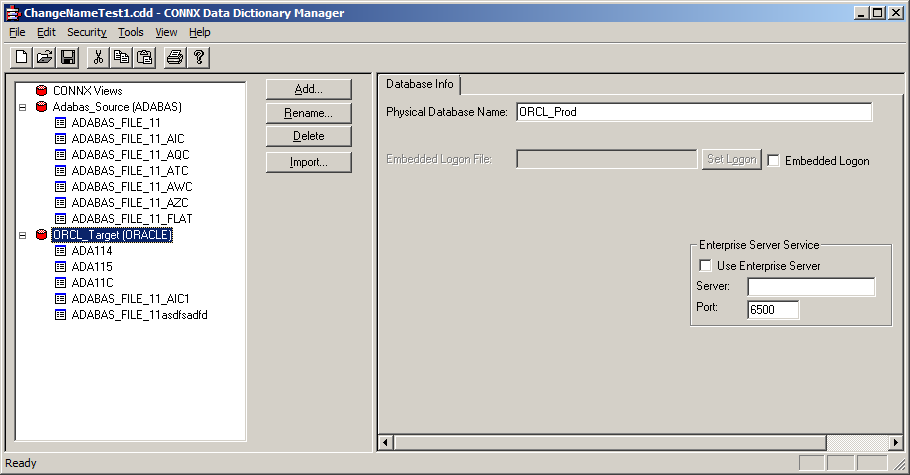Click the Add... button
Viewport: 910px width, 475px height.
coord(308,89)
